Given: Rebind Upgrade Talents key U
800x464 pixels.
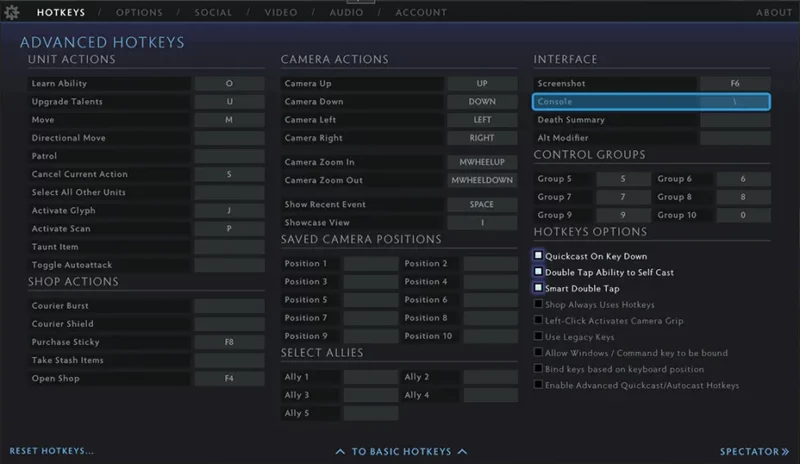Looking at the screenshot, I should (229, 102).
